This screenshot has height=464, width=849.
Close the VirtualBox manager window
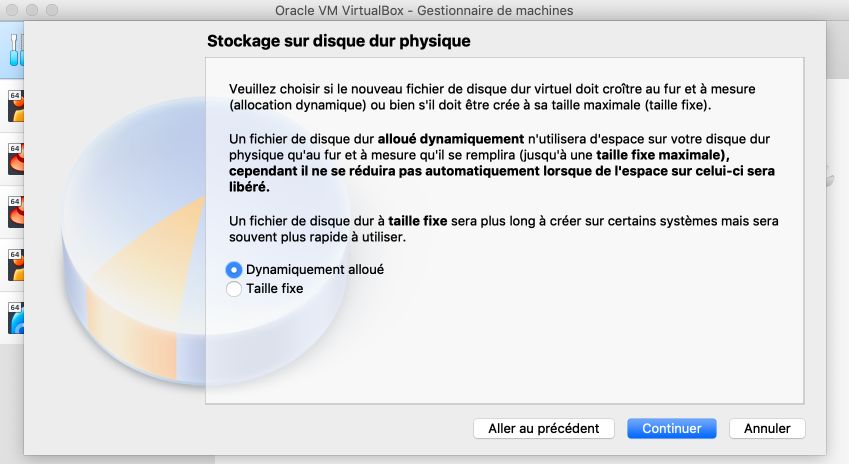coord(12,10)
